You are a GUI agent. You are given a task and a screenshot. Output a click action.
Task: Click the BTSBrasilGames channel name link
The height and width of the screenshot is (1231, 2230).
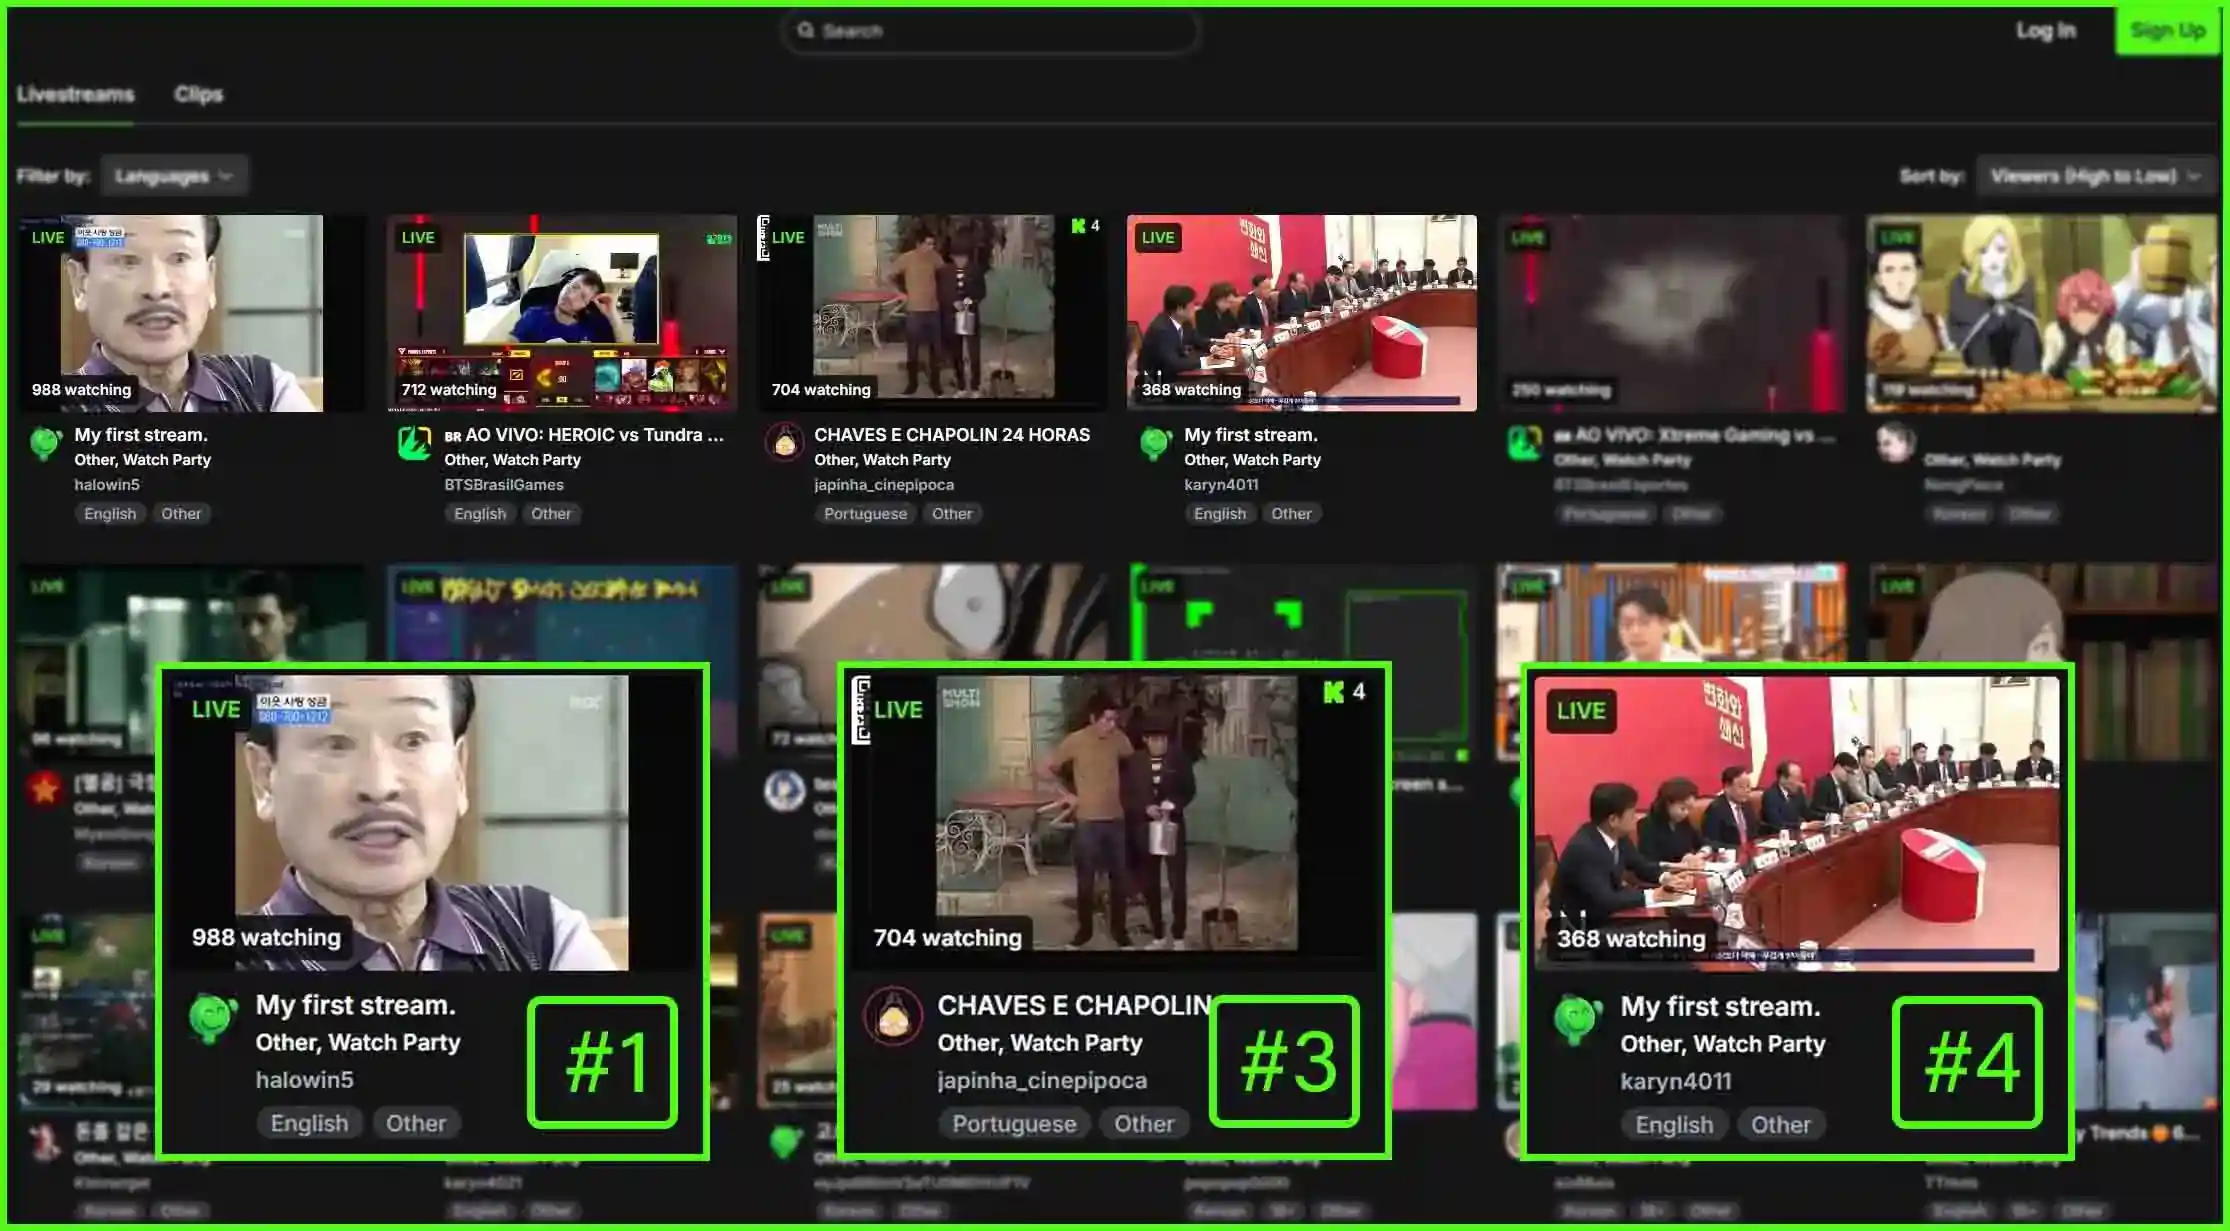(x=504, y=485)
